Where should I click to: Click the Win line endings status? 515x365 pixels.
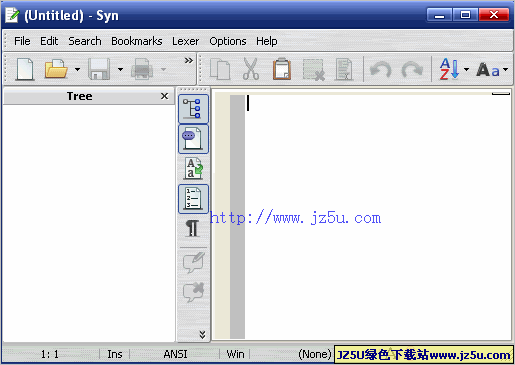pyautogui.click(x=235, y=354)
